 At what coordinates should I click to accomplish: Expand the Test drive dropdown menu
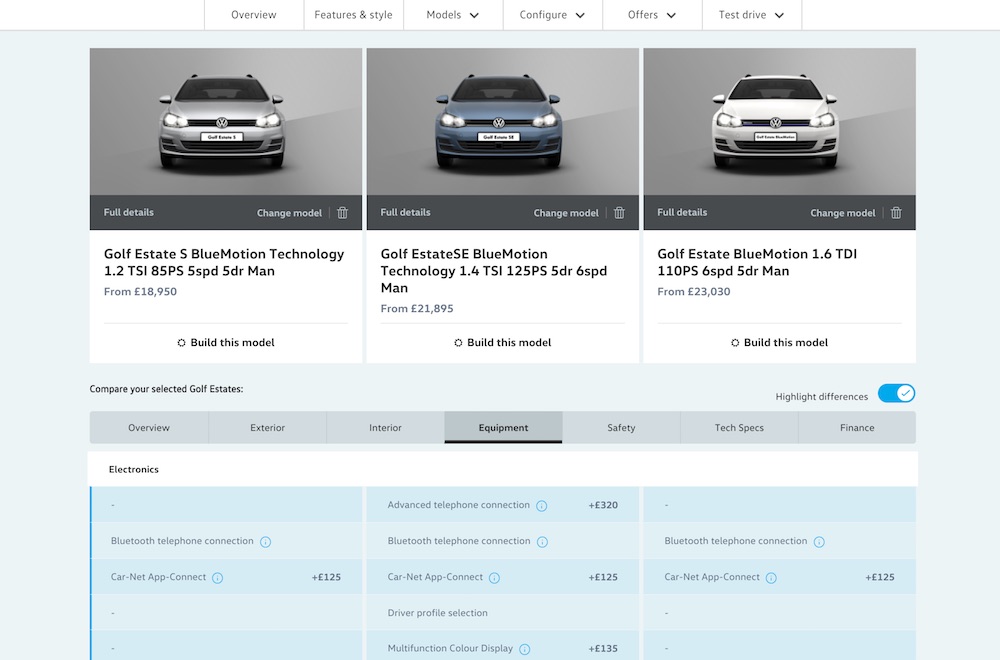(x=751, y=15)
